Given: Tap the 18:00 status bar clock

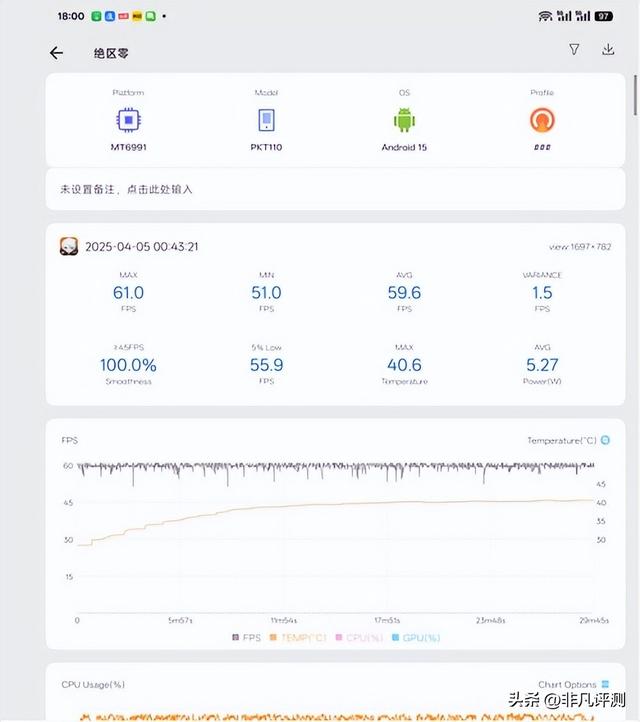Looking at the screenshot, I should pos(71,16).
